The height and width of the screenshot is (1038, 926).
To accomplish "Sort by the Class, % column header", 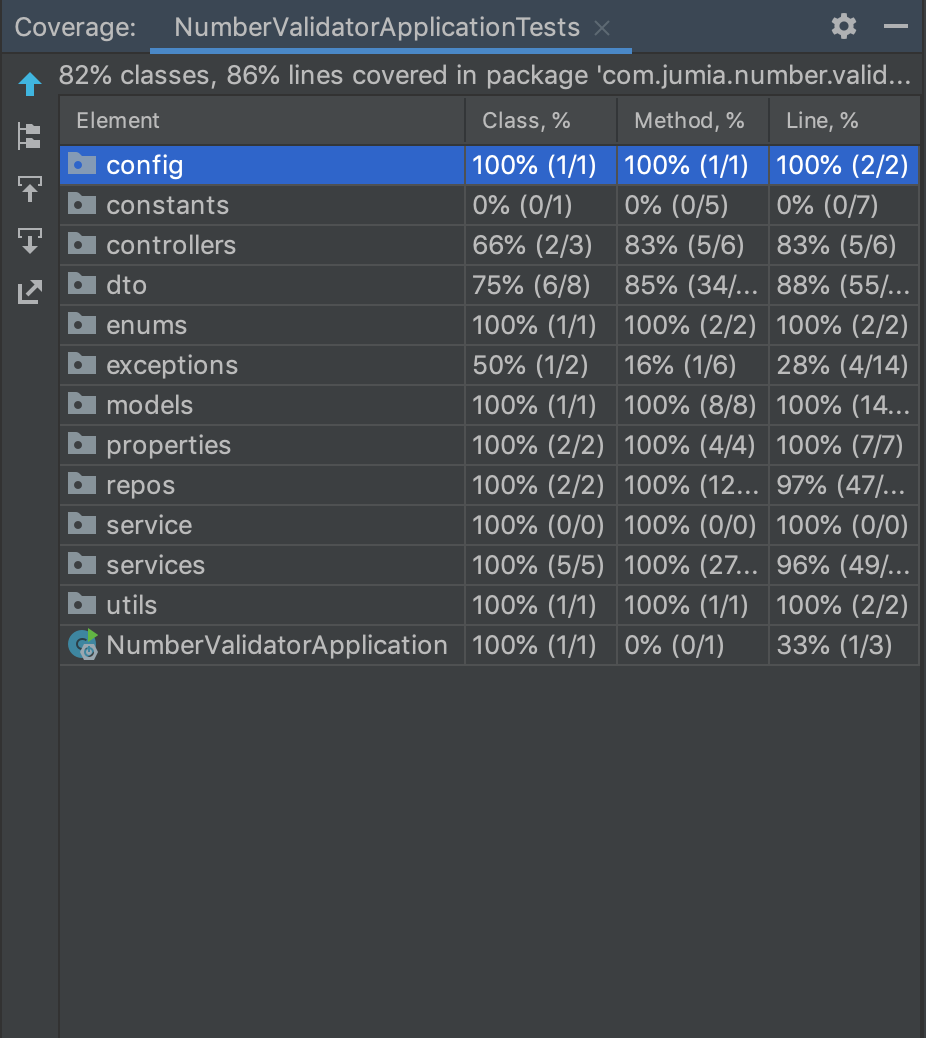I will [x=541, y=120].
